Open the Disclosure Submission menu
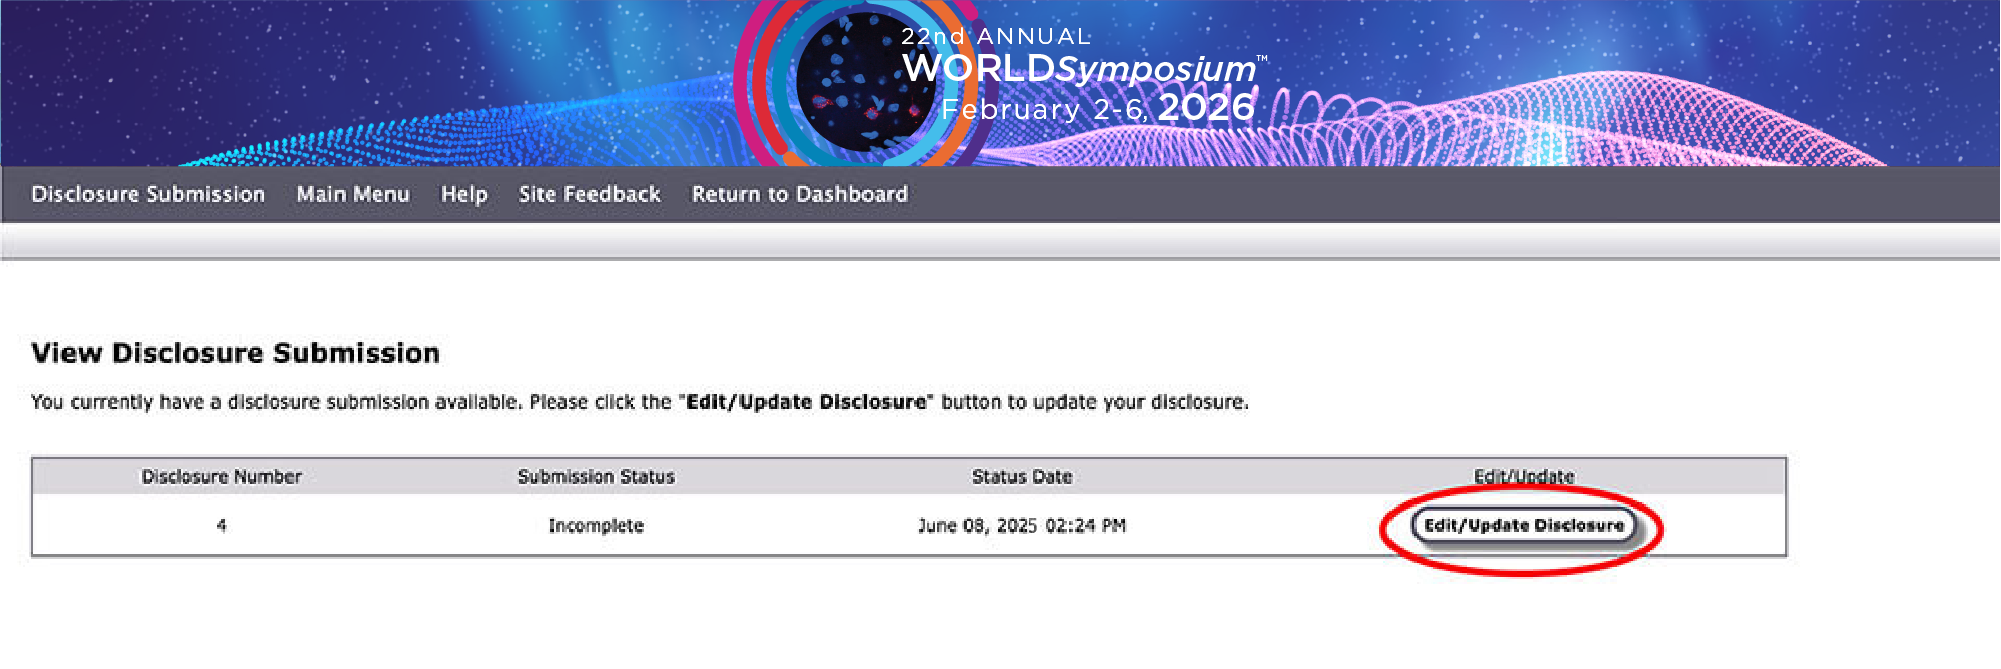Screen dimensions: 2001x669 [148, 194]
